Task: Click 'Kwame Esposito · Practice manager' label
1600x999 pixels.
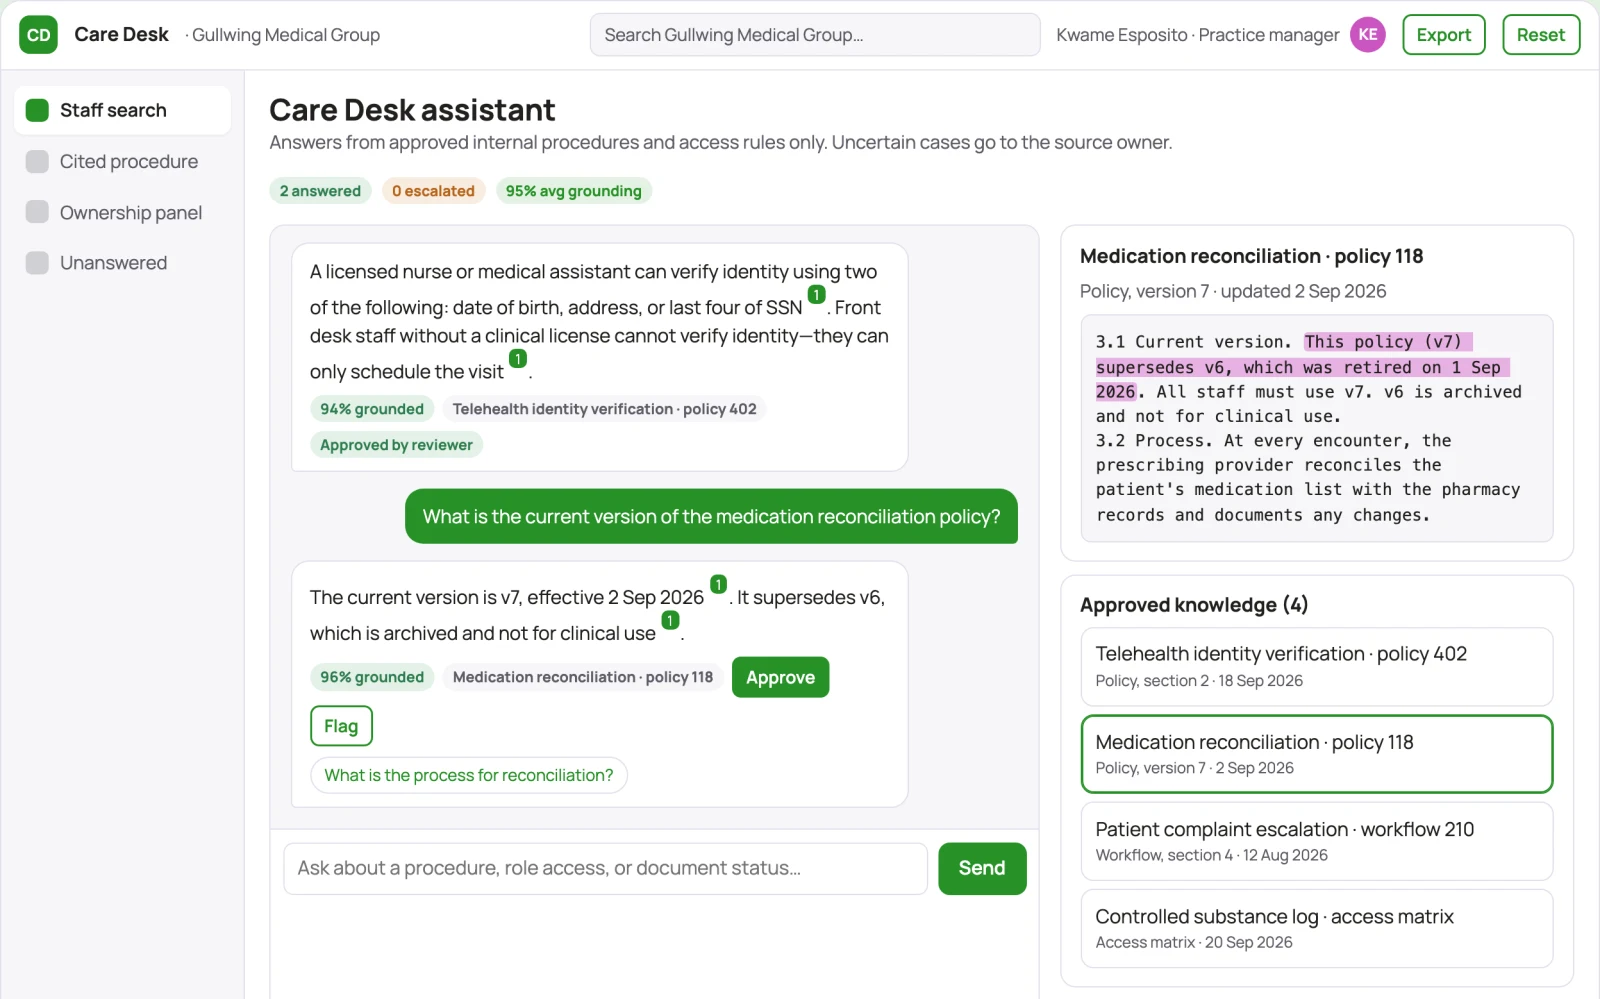Action: click(1198, 35)
